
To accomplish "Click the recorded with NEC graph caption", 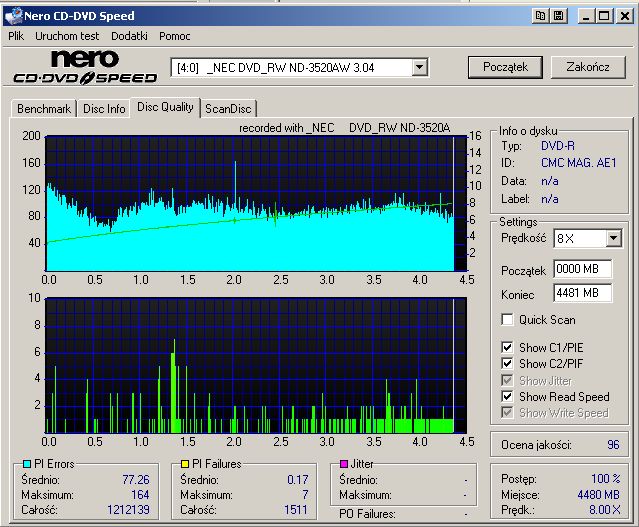I will pyautogui.click(x=344, y=128).
